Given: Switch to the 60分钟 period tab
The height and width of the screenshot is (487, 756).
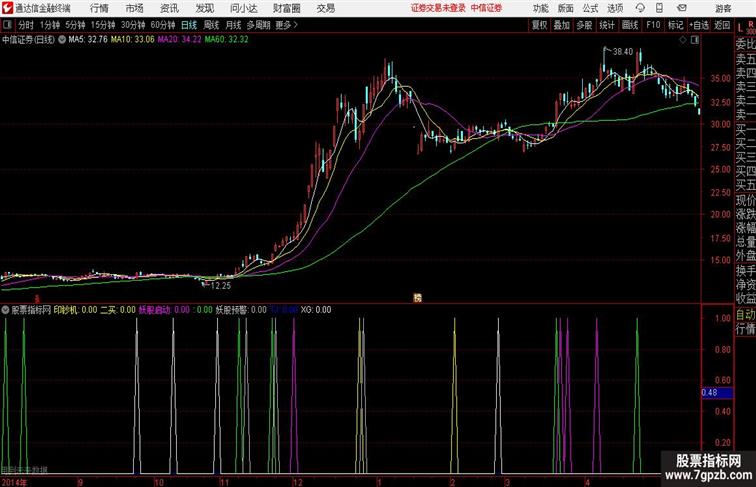Looking at the screenshot, I should click(x=163, y=25).
